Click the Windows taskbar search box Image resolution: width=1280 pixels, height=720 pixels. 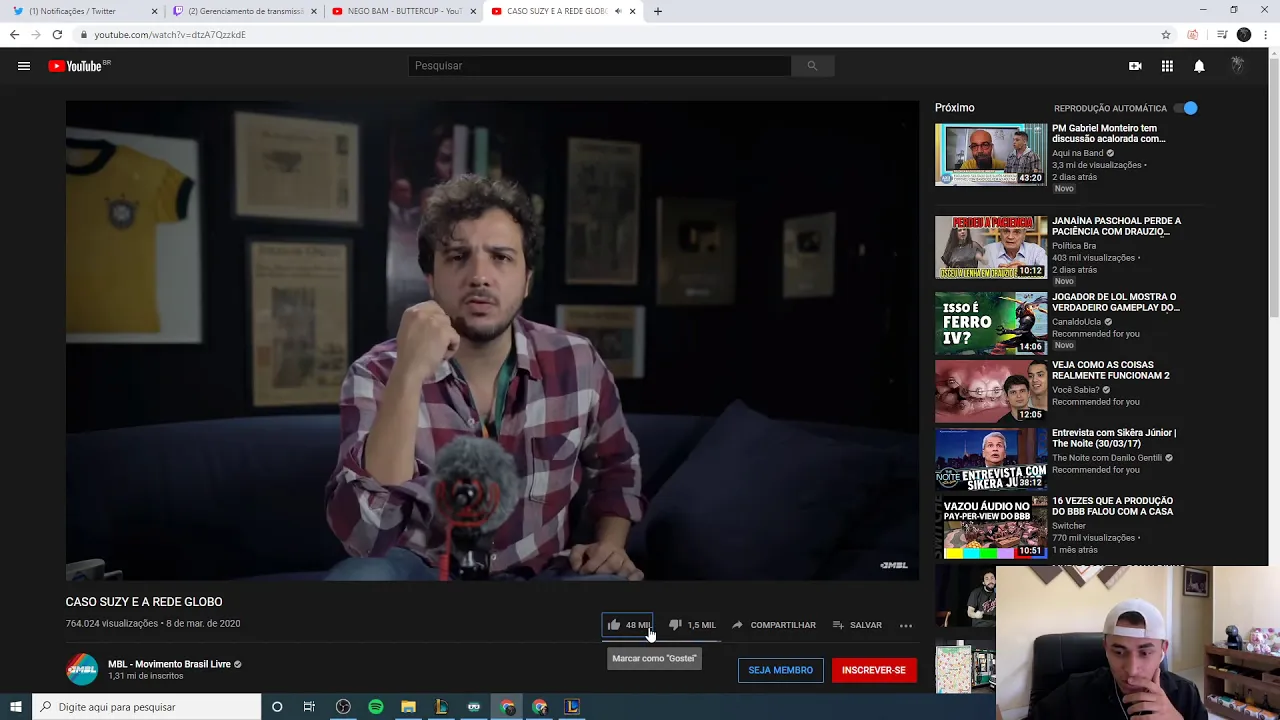[x=146, y=707]
